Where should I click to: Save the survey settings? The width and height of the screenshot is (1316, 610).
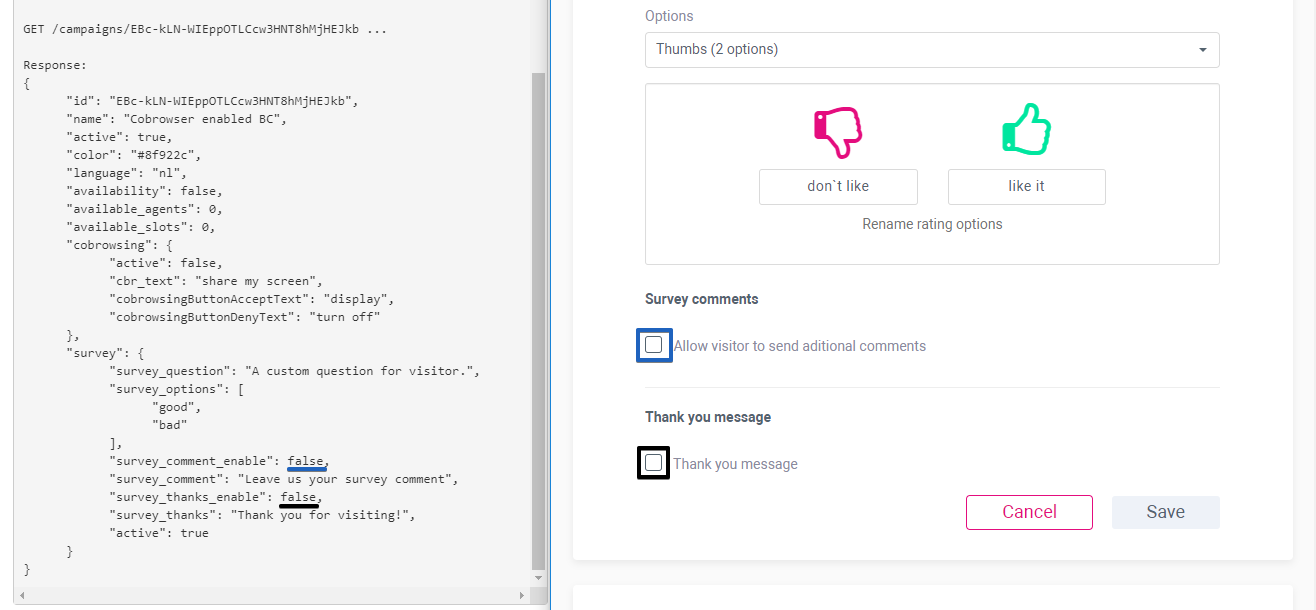pos(1165,512)
